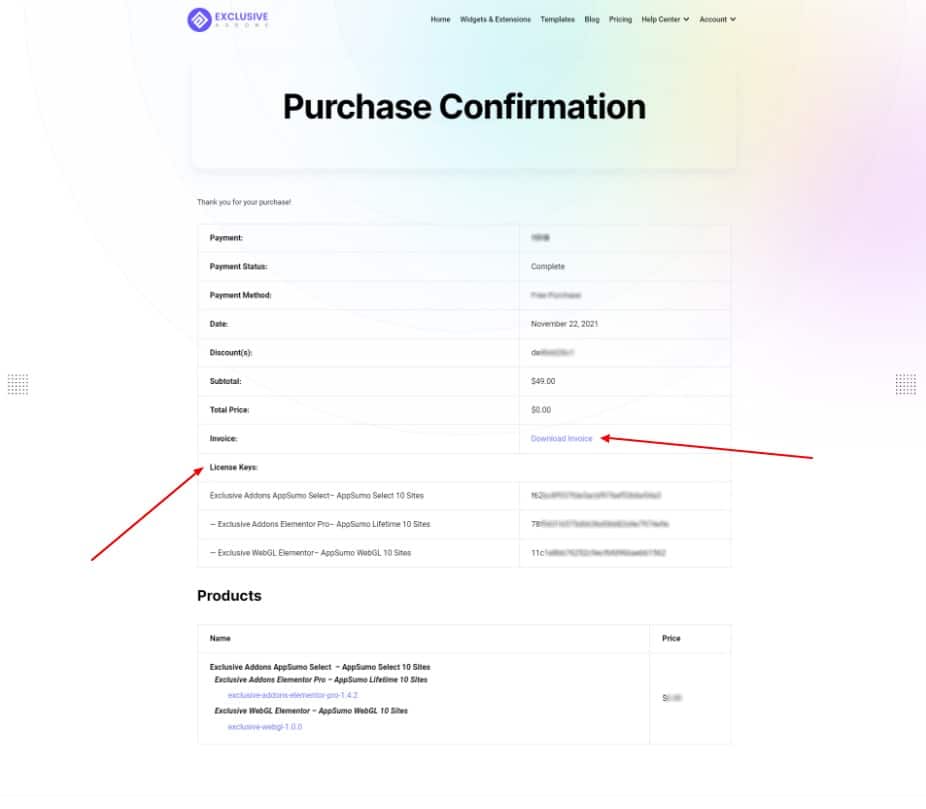926x809 pixels.
Task: Click the Exclusive Addons brand text
Action: (242, 19)
